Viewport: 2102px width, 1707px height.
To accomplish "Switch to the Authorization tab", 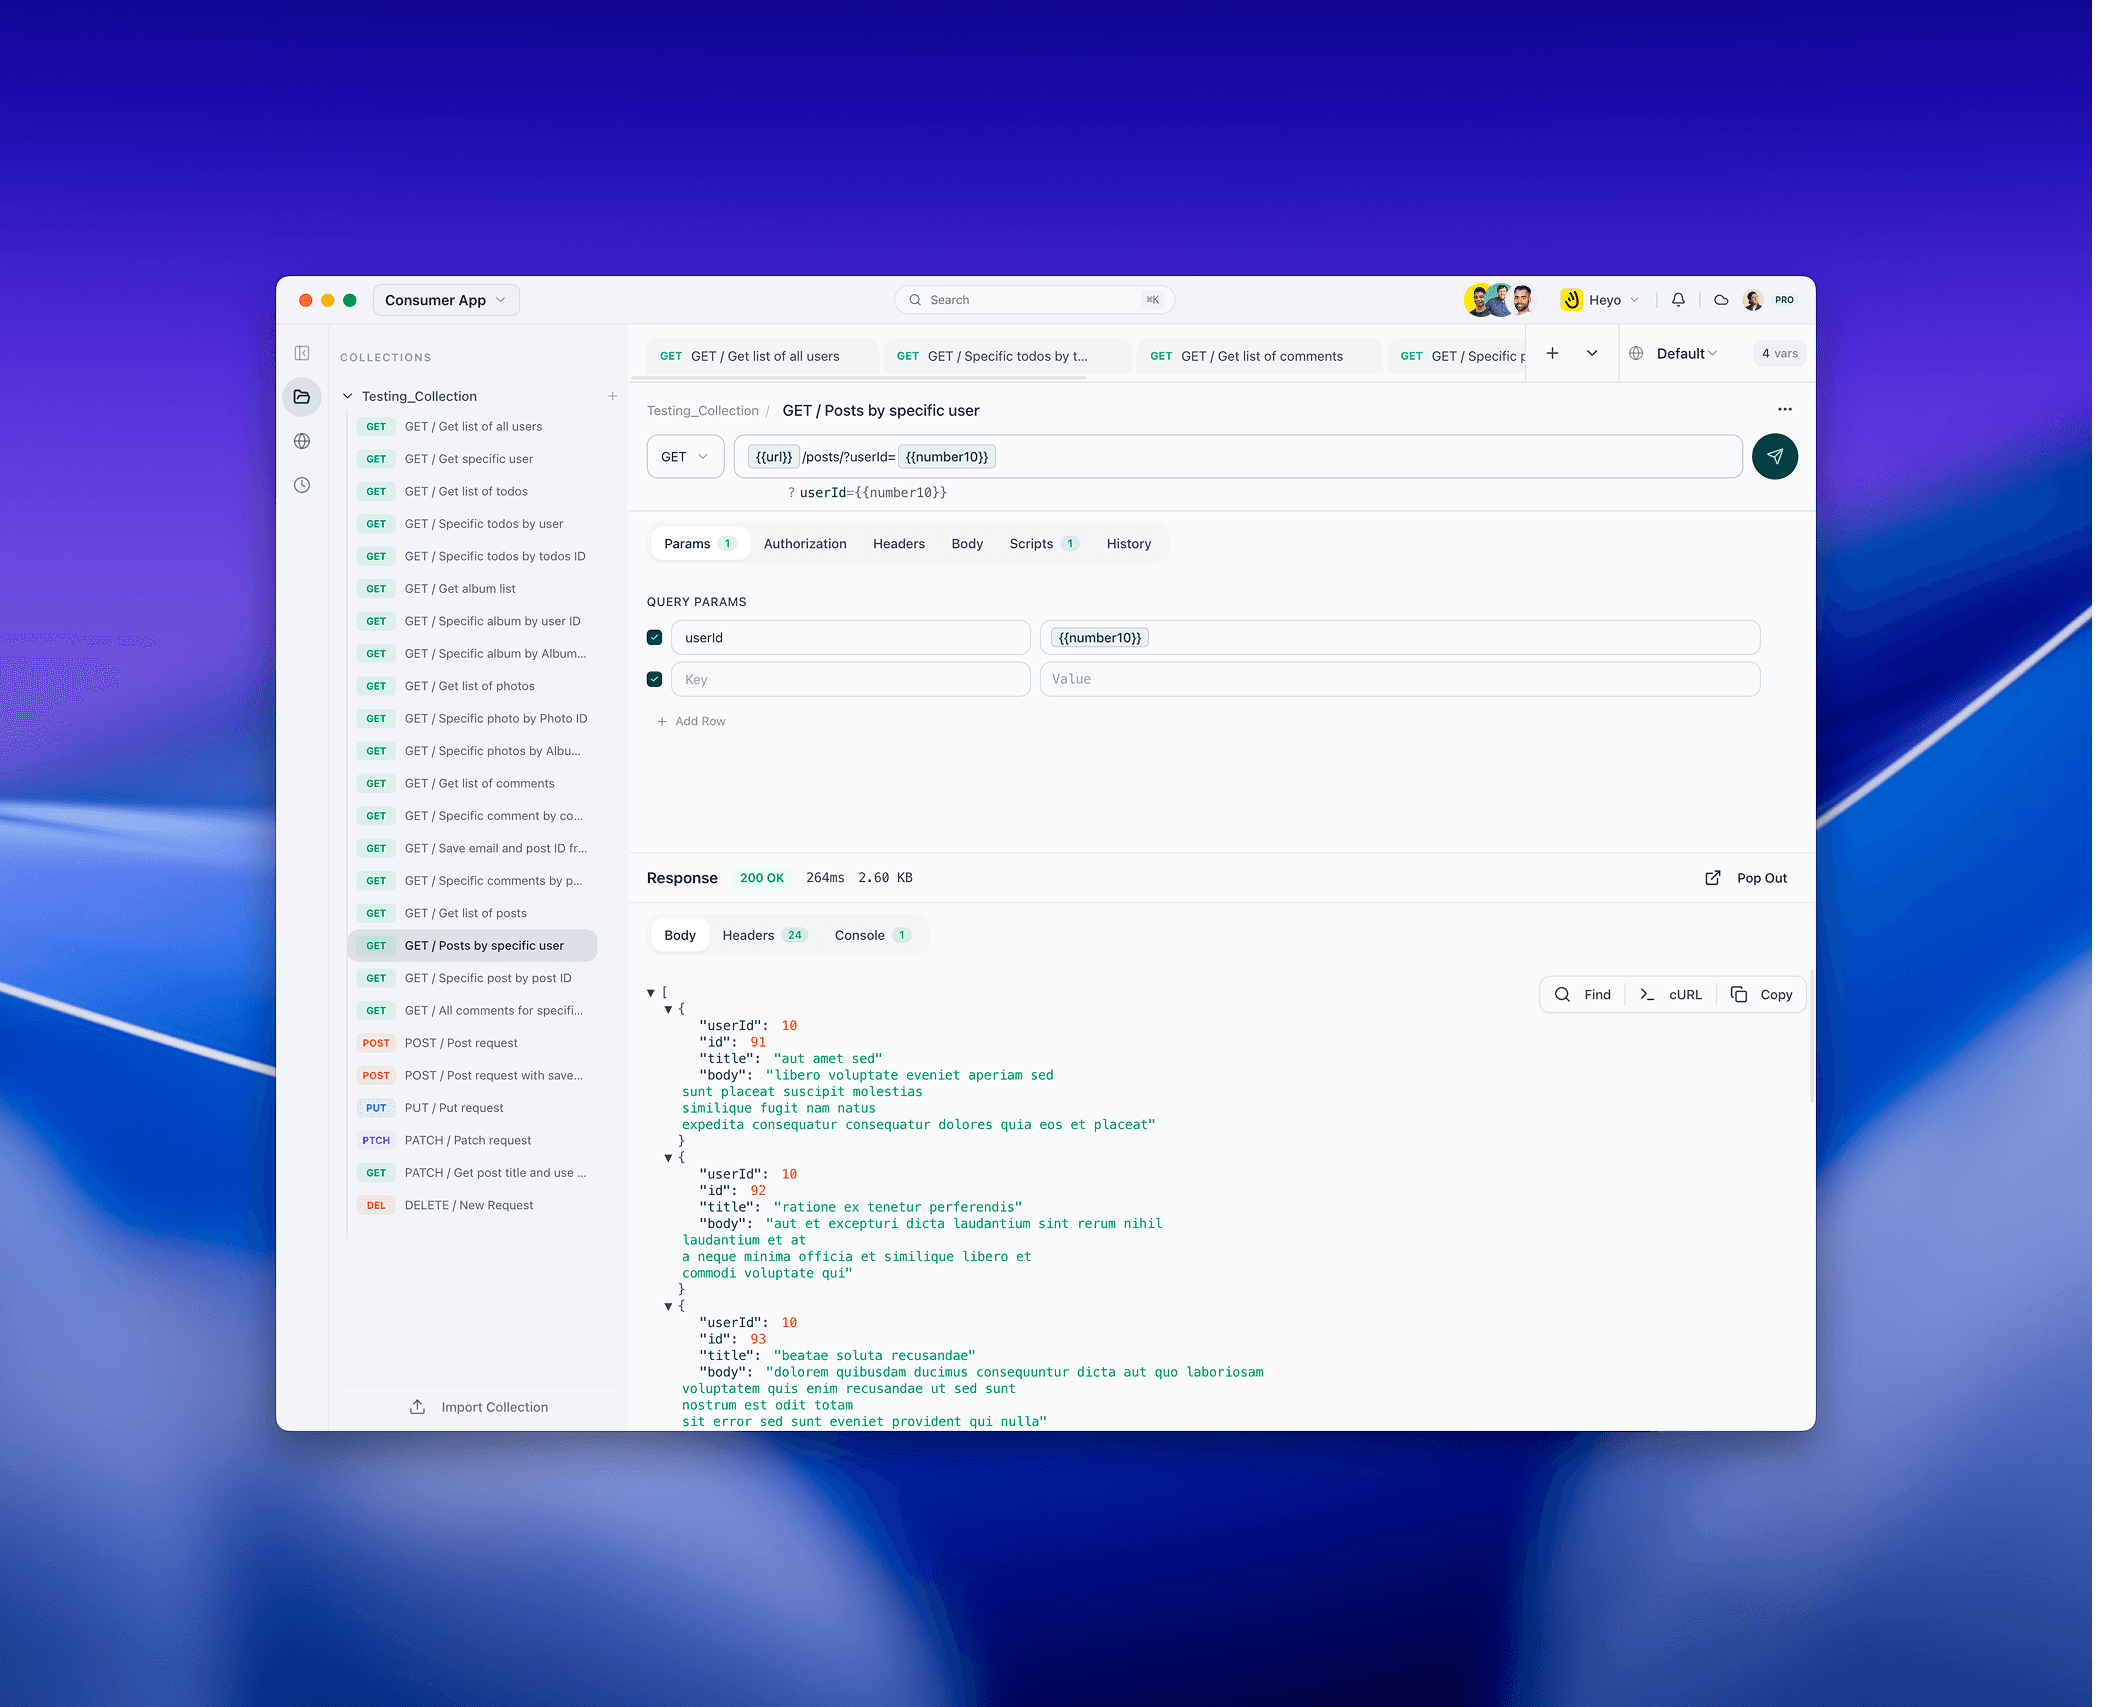I will (805, 543).
